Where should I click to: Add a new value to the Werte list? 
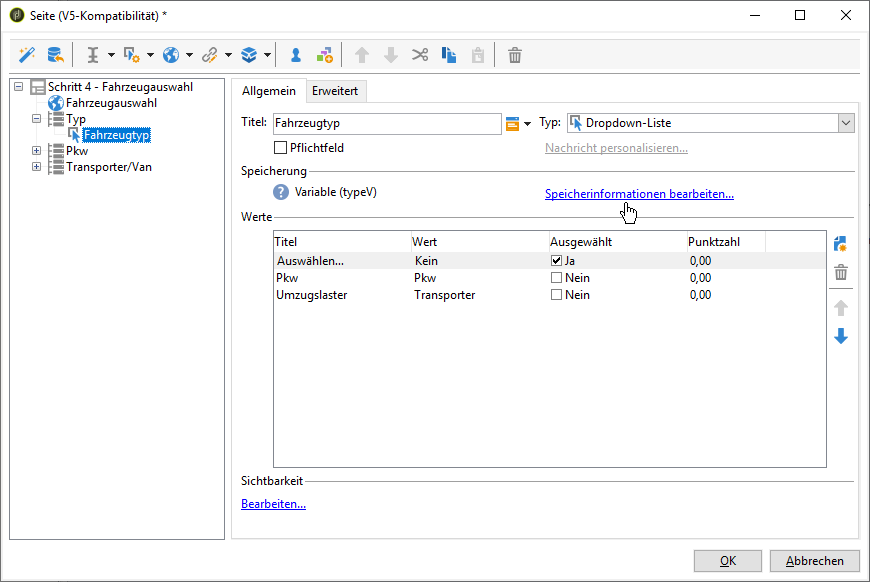pos(841,244)
